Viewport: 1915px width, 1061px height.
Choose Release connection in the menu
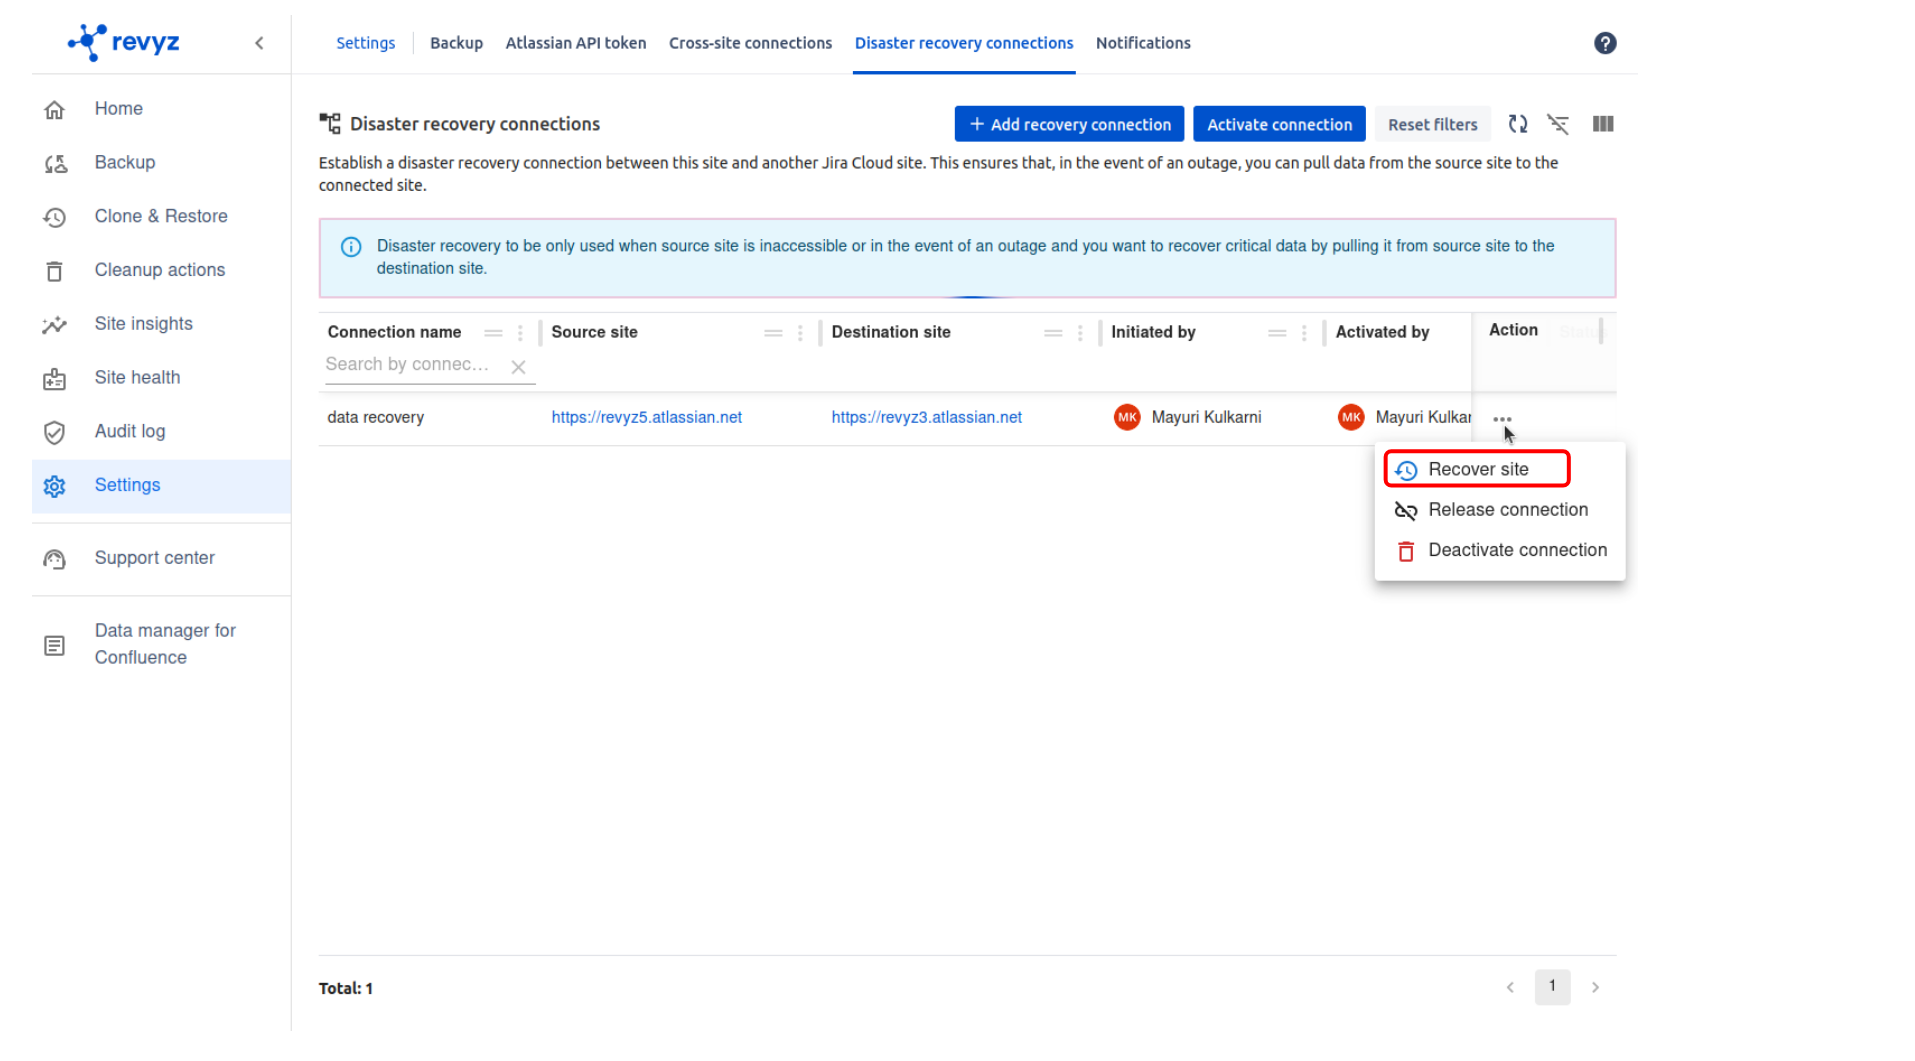tap(1507, 510)
